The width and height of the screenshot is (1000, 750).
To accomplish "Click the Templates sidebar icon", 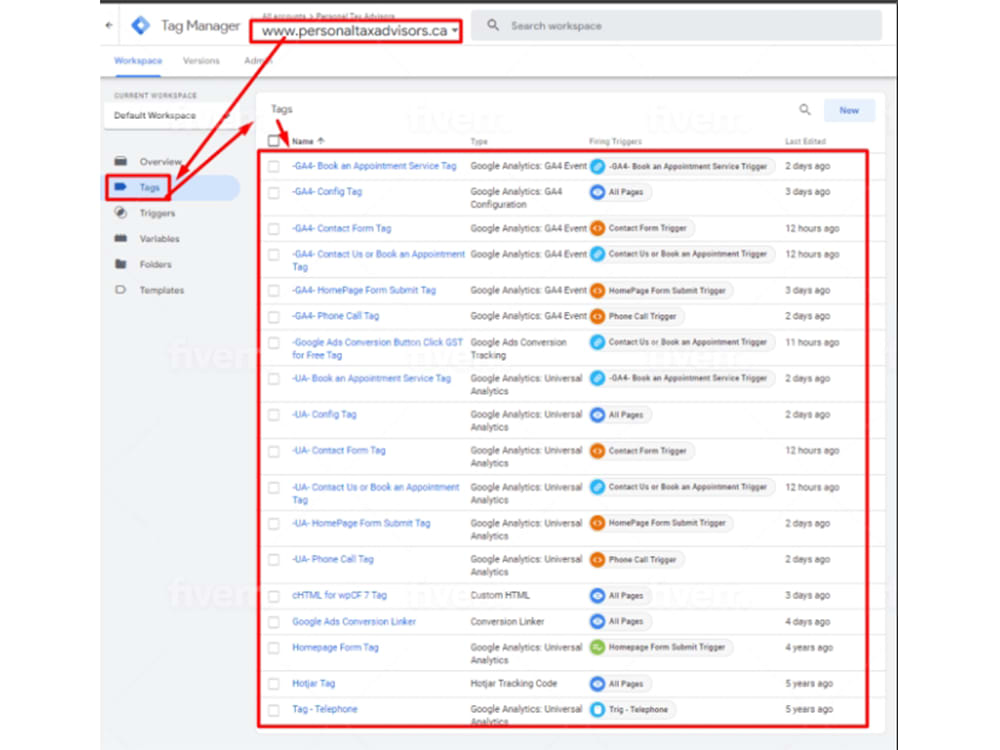I will pos(121,290).
